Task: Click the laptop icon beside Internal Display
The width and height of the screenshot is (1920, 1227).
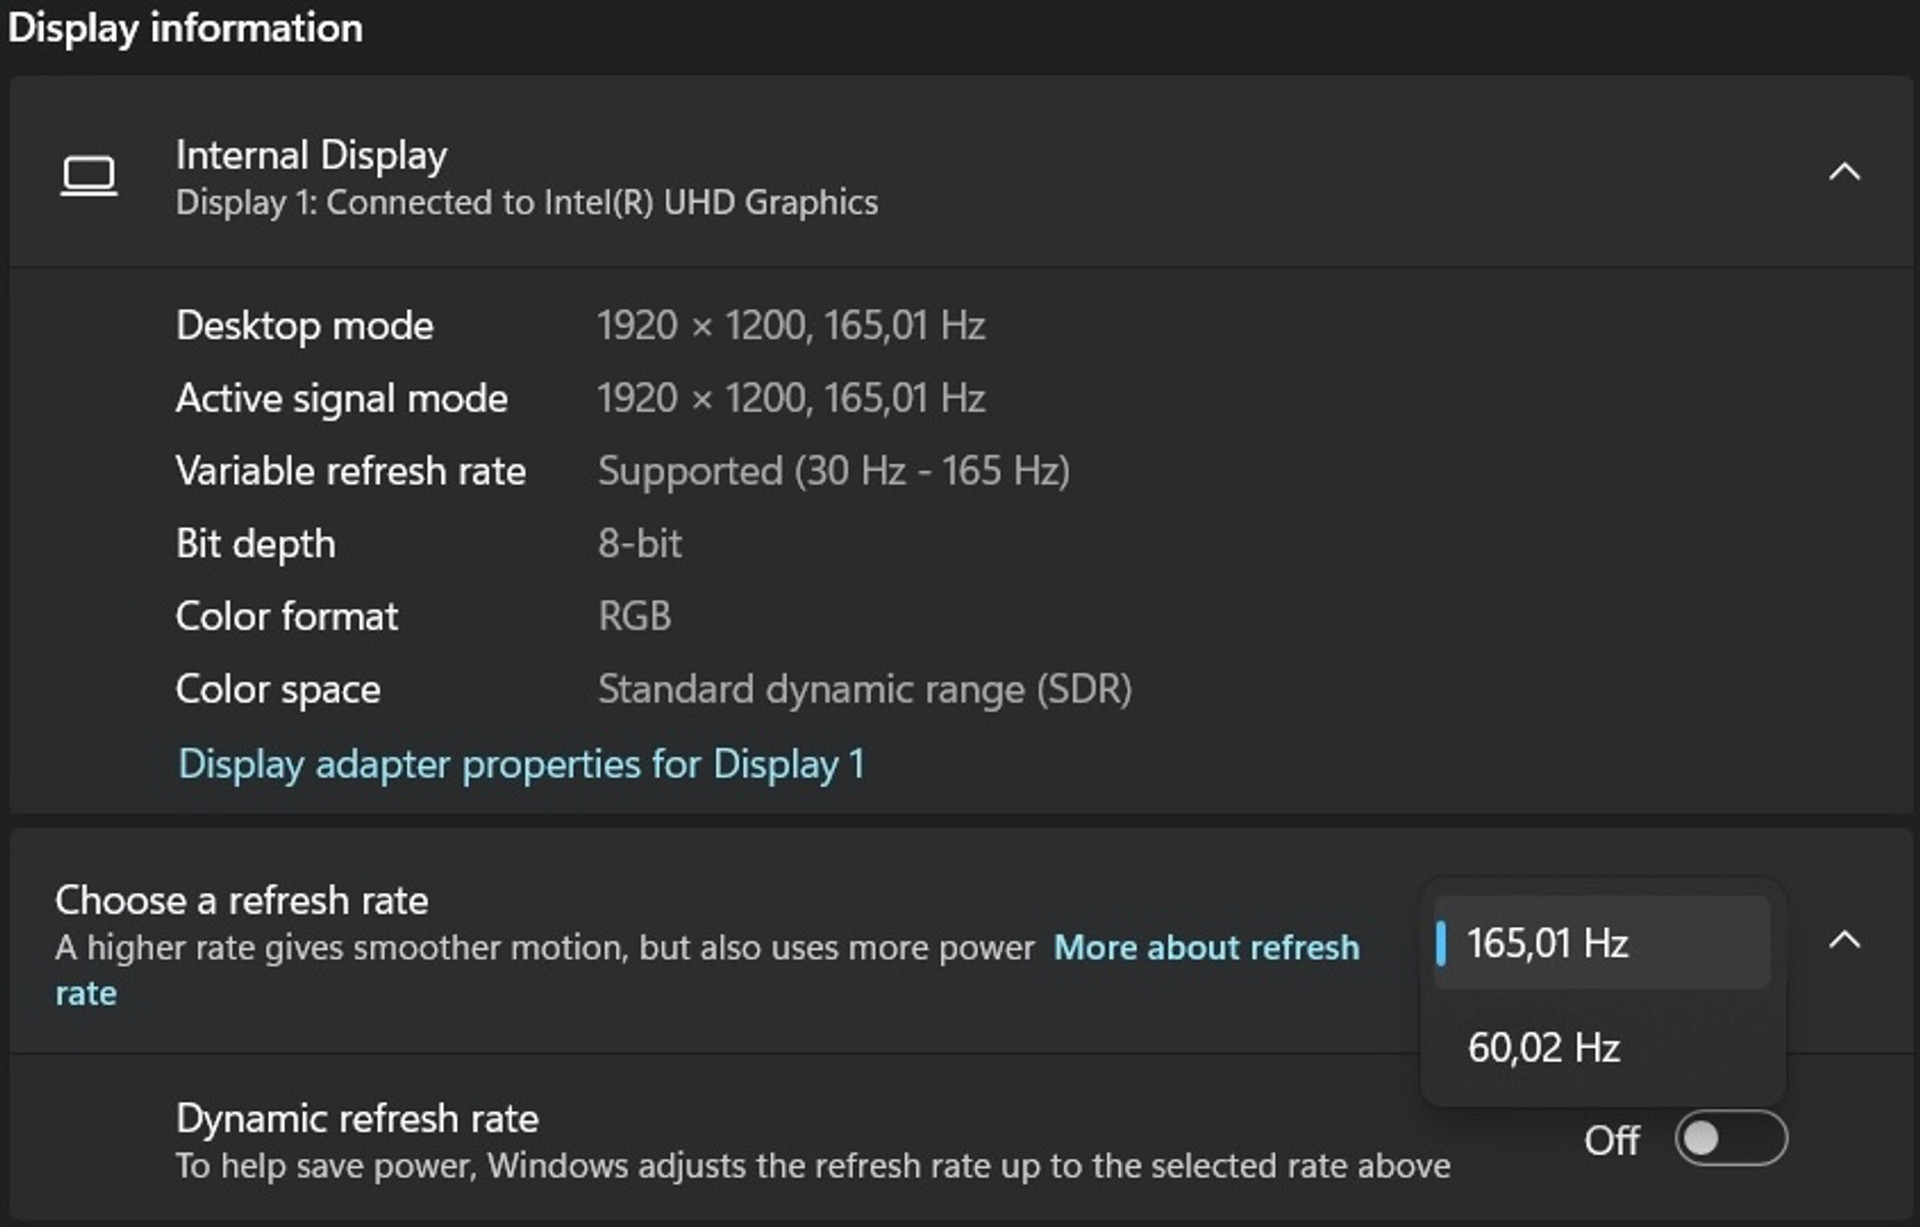Action: point(89,176)
